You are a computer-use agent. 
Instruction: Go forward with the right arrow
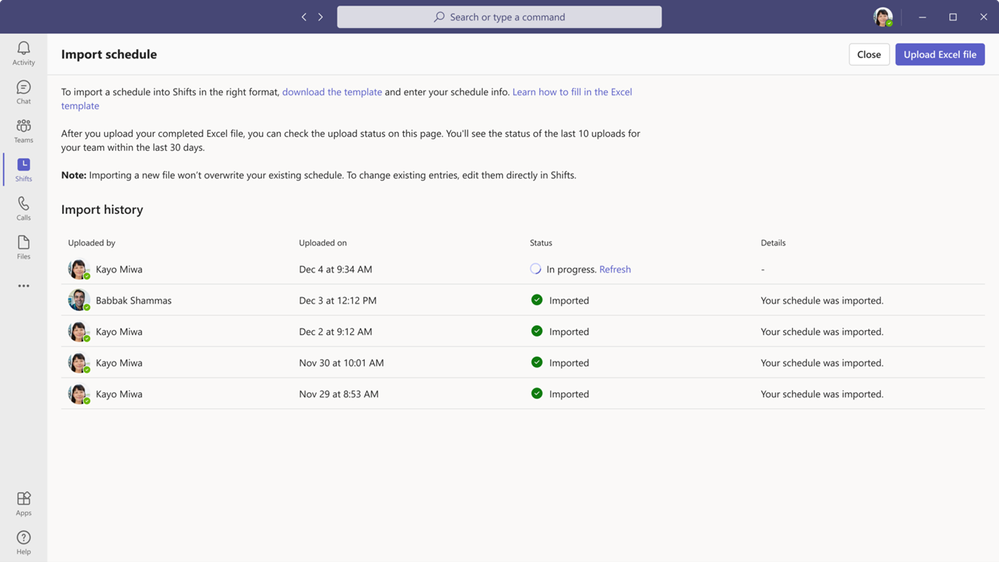[x=320, y=17]
